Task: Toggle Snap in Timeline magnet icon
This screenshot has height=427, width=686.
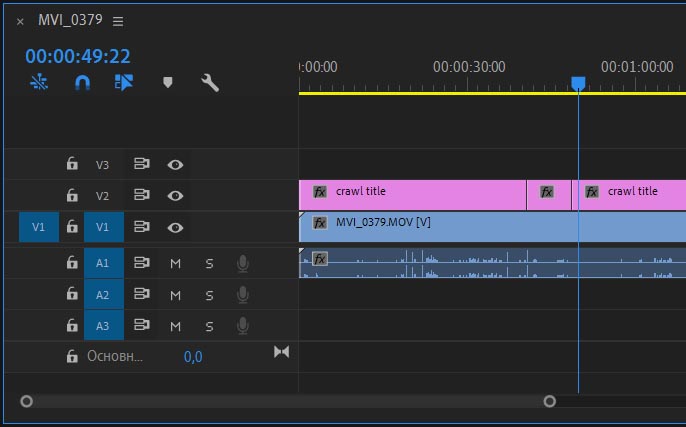Action: point(82,82)
